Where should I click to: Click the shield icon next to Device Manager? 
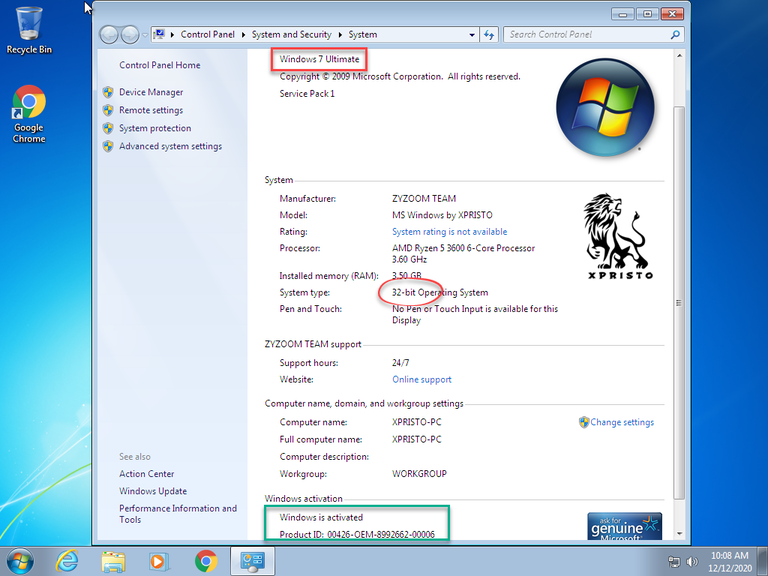pos(108,92)
